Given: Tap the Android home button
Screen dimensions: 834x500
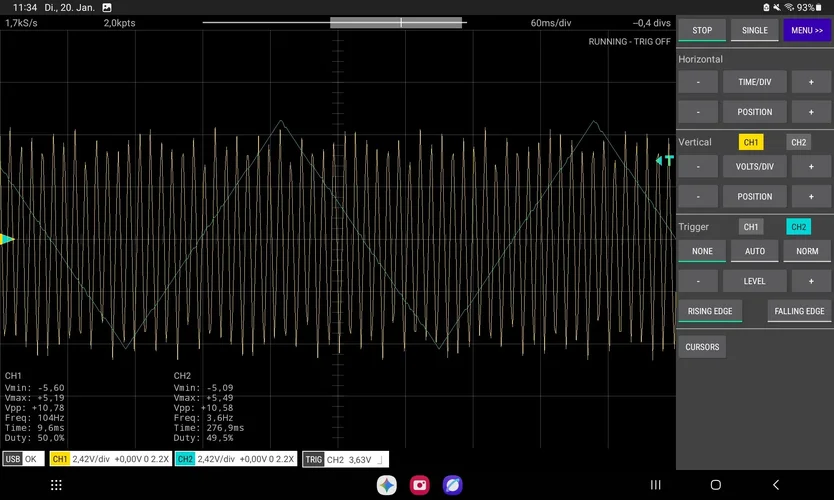Looking at the screenshot, I should click(x=716, y=485).
